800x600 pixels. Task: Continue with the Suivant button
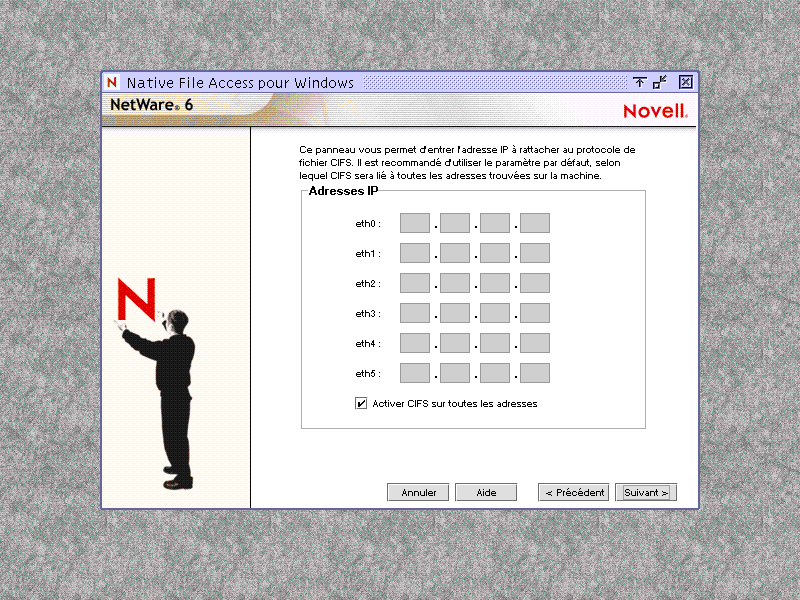[x=646, y=492]
